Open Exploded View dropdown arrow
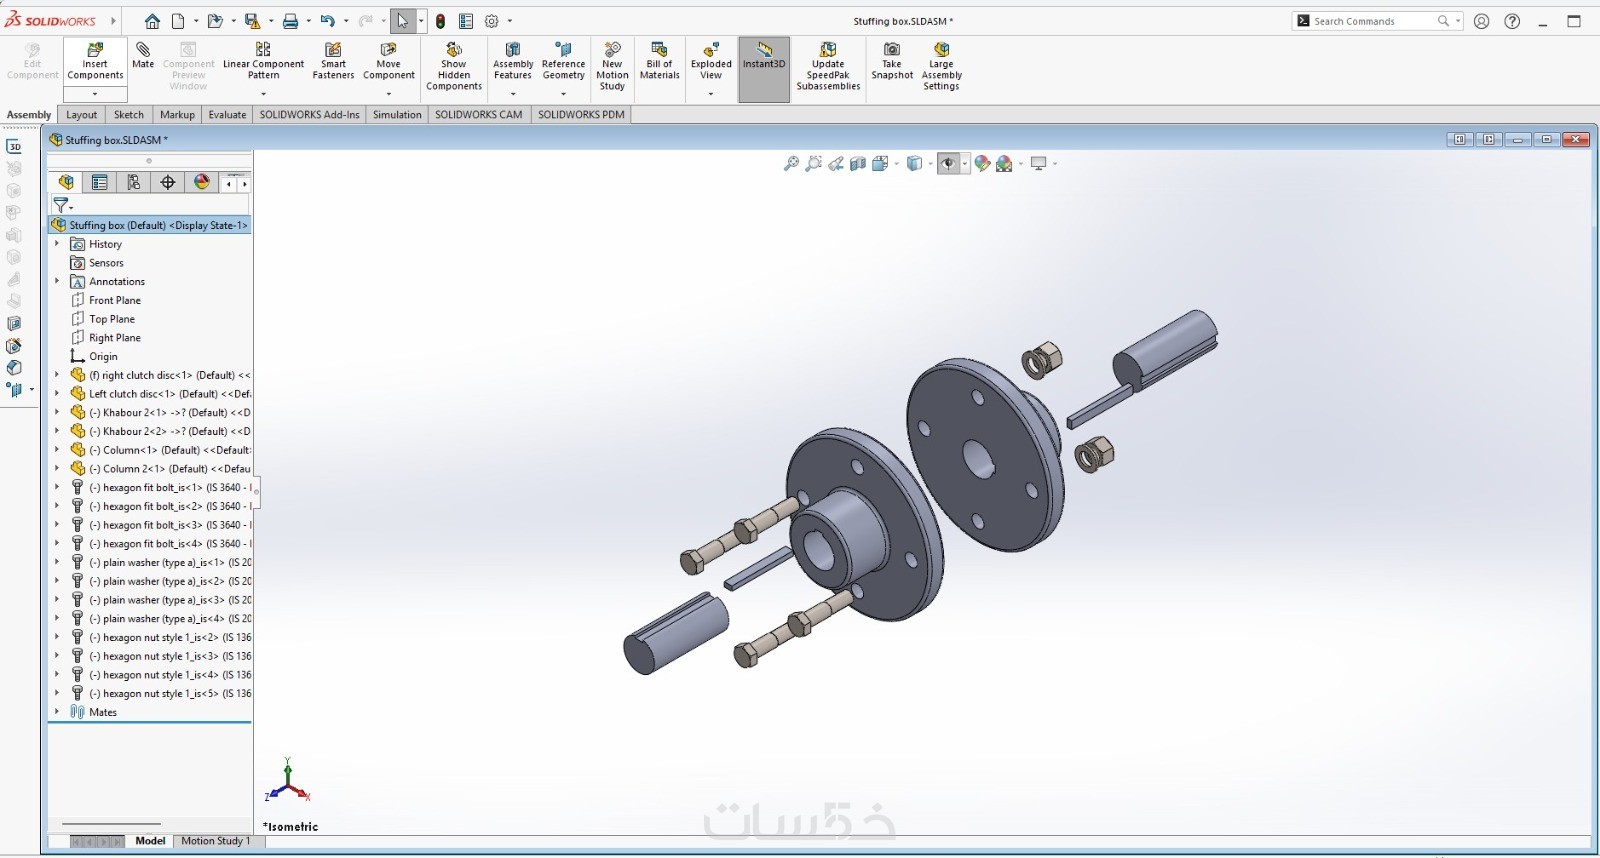1600x858 pixels. pos(710,94)
